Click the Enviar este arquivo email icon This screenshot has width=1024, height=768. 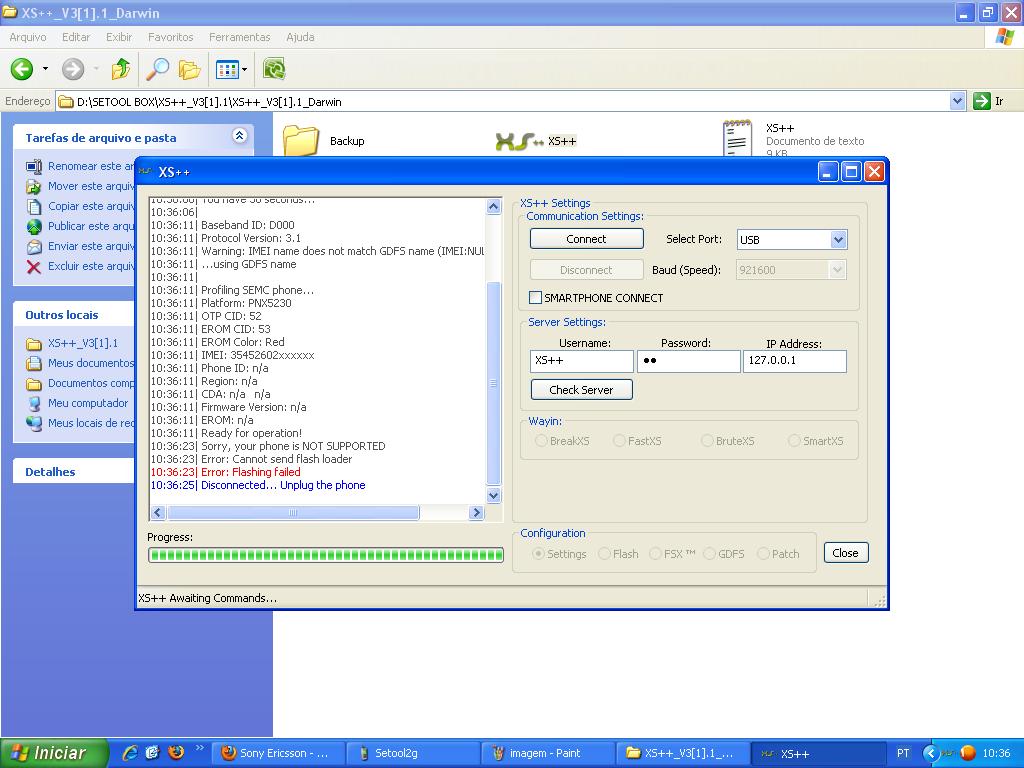[x=34, y=247]
